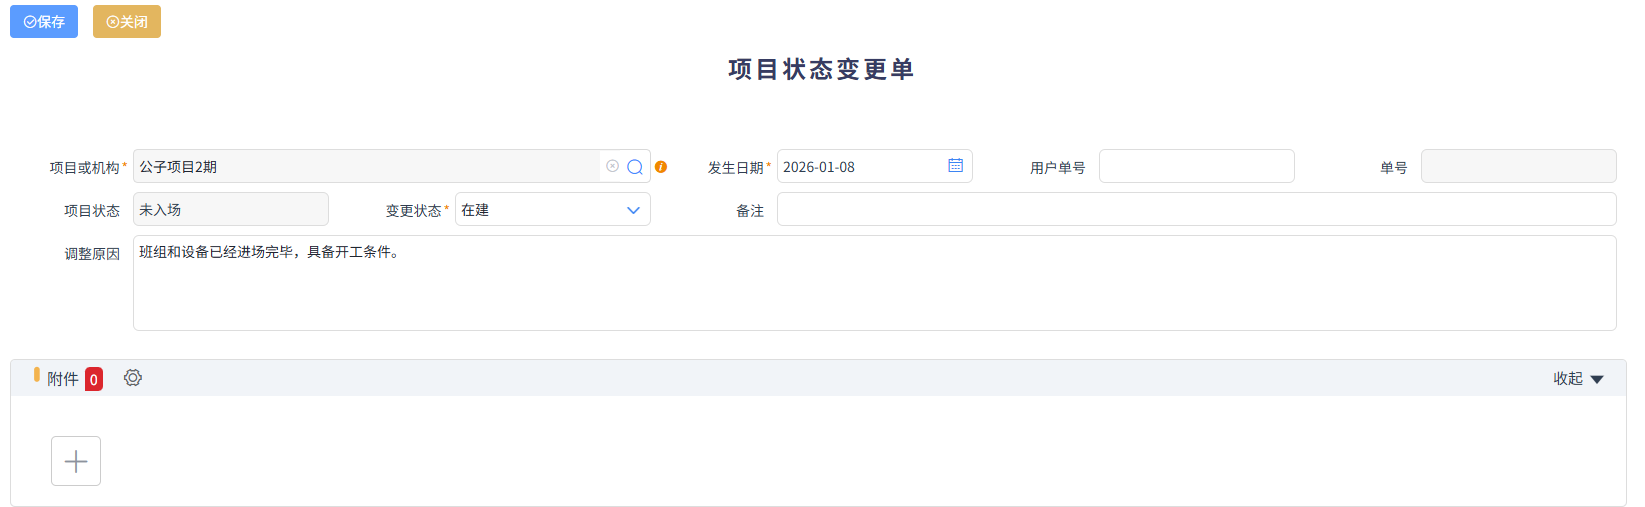Viewport: 1645px width, 507px height.
Task: Focus the 备注 remarks input
Action: [1197, 210]
